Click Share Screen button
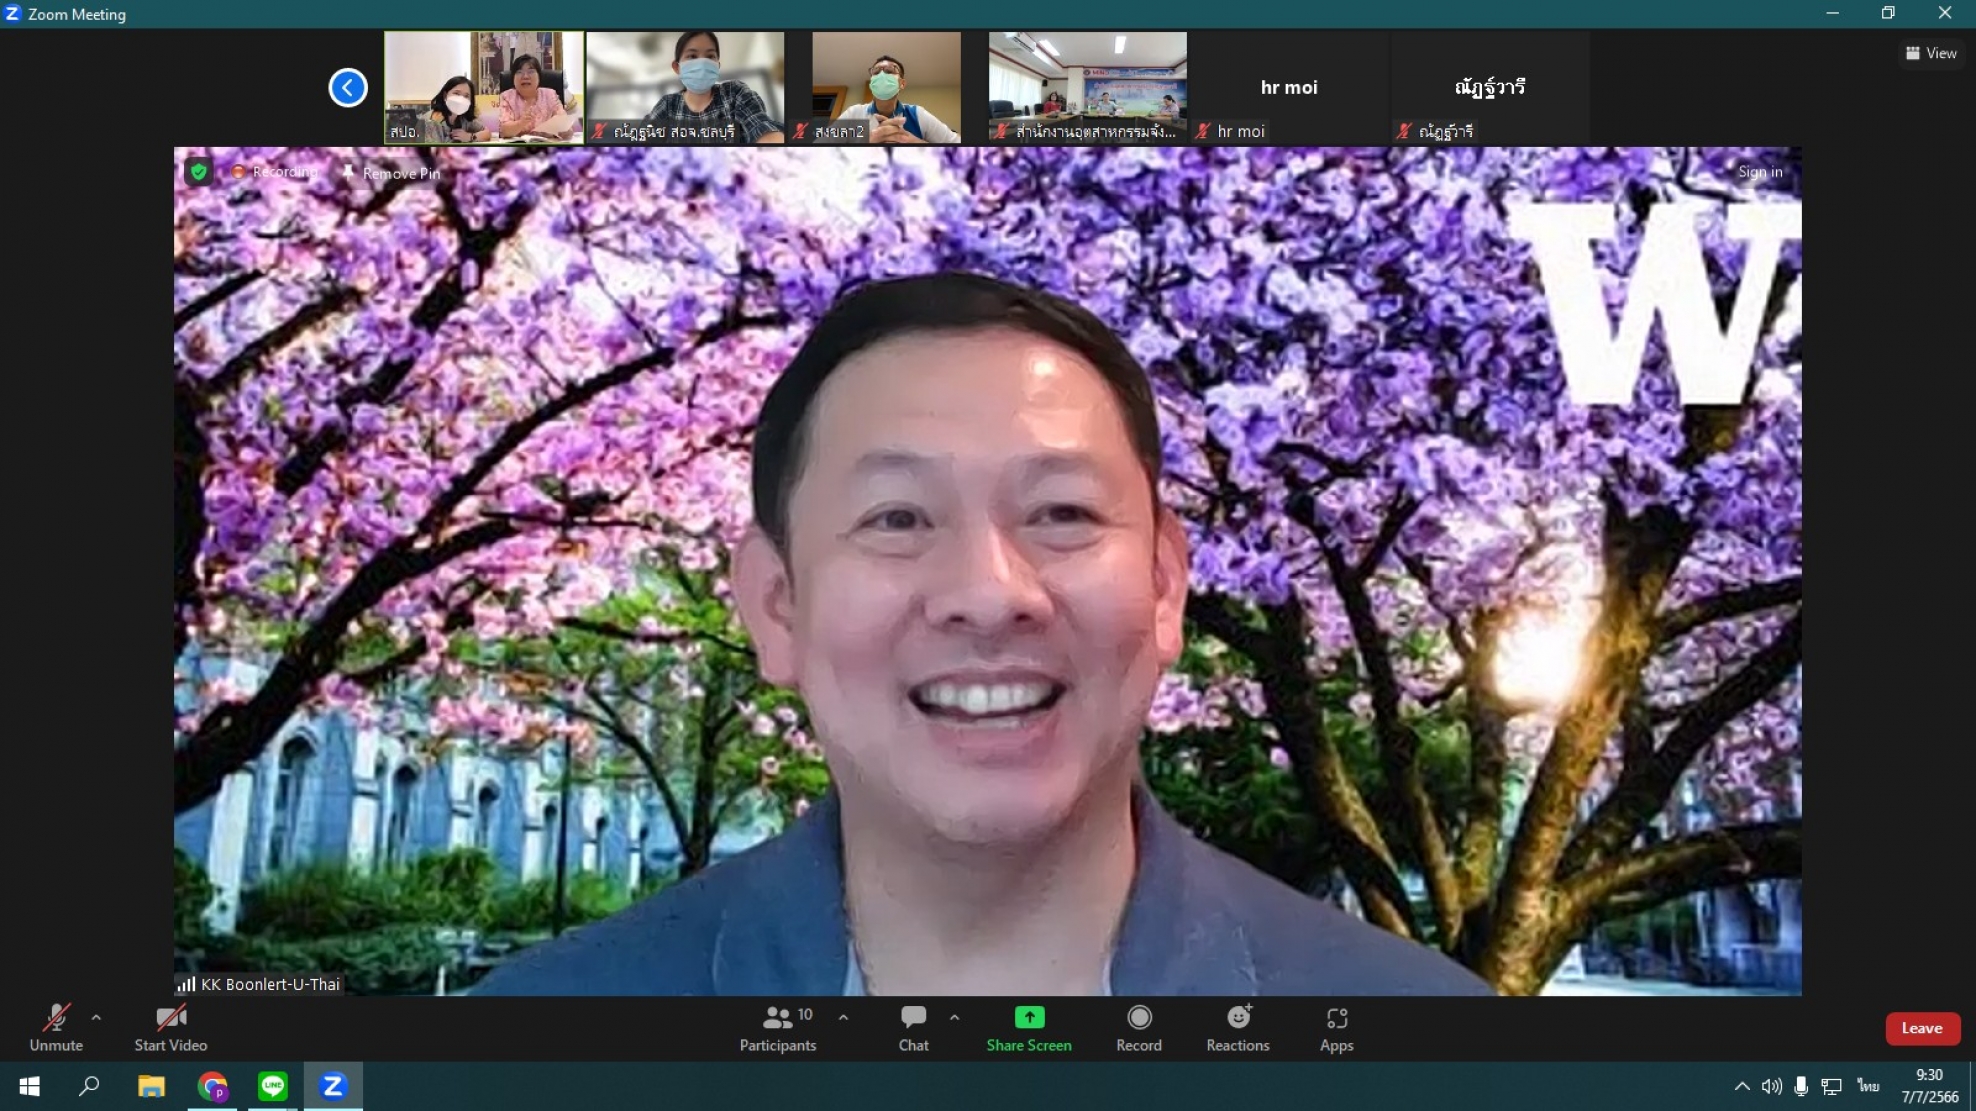 (1029, 1028)
